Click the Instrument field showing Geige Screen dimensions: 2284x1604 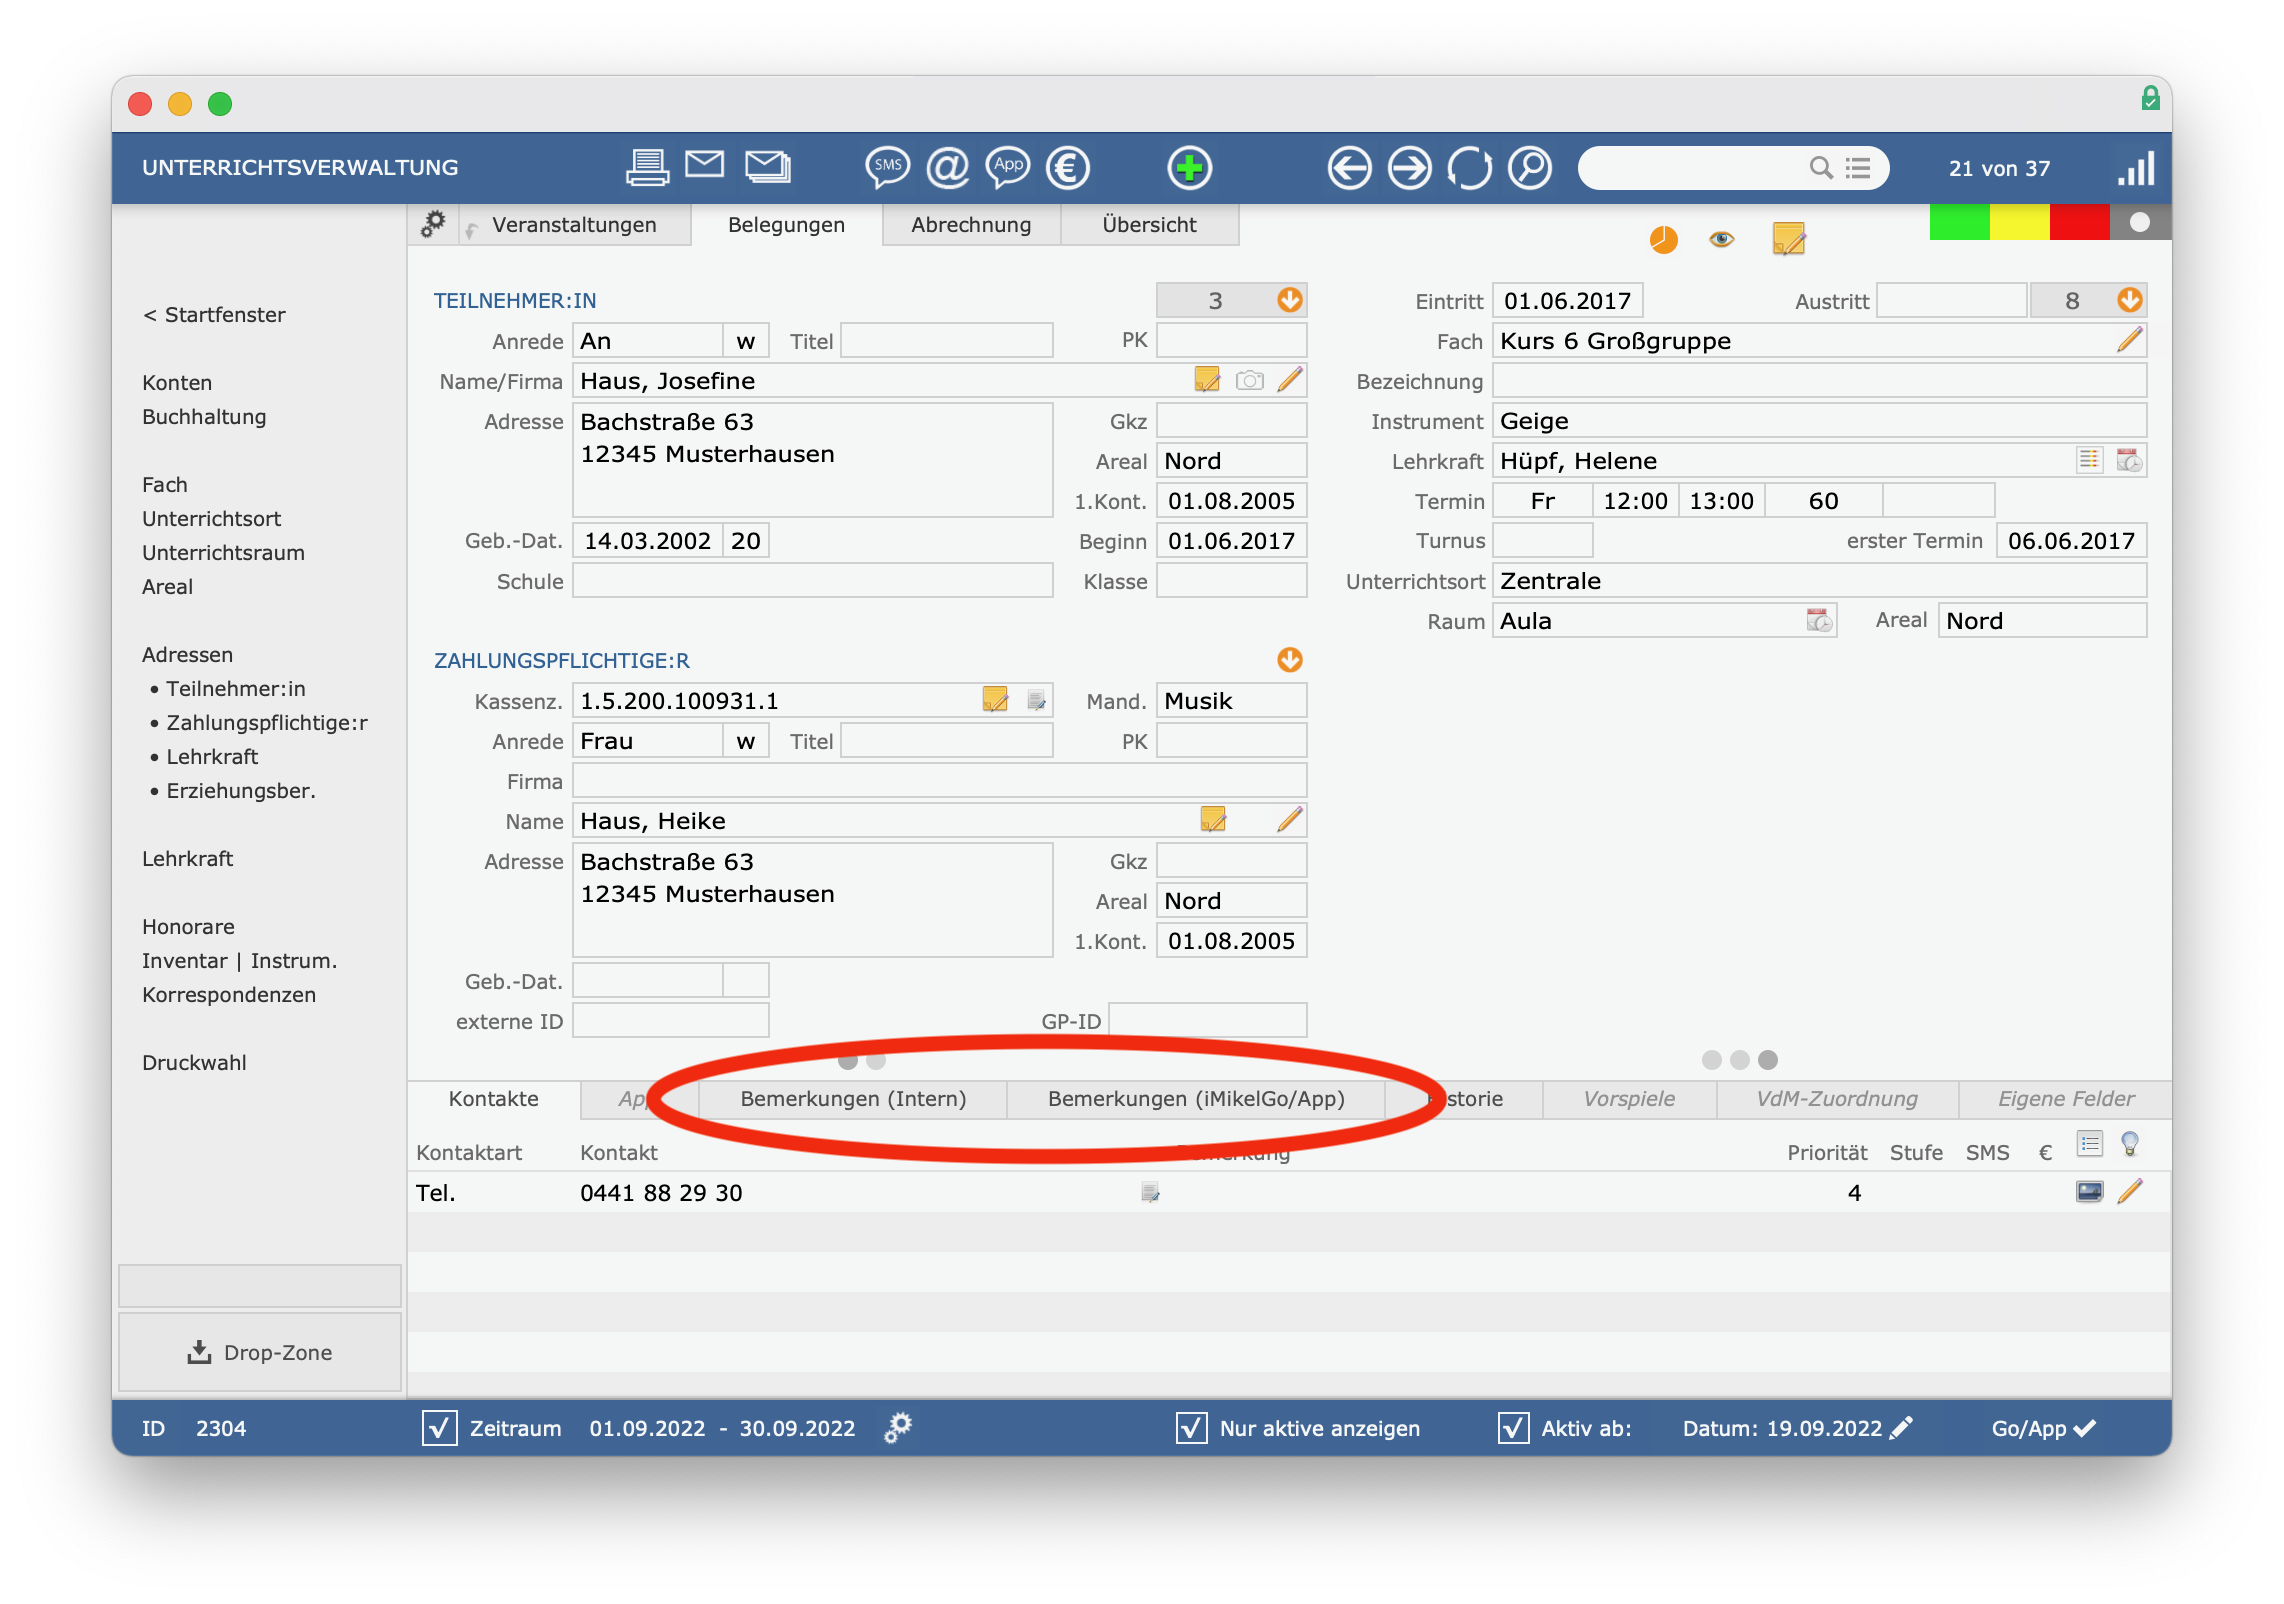(x=1819, y=421)
